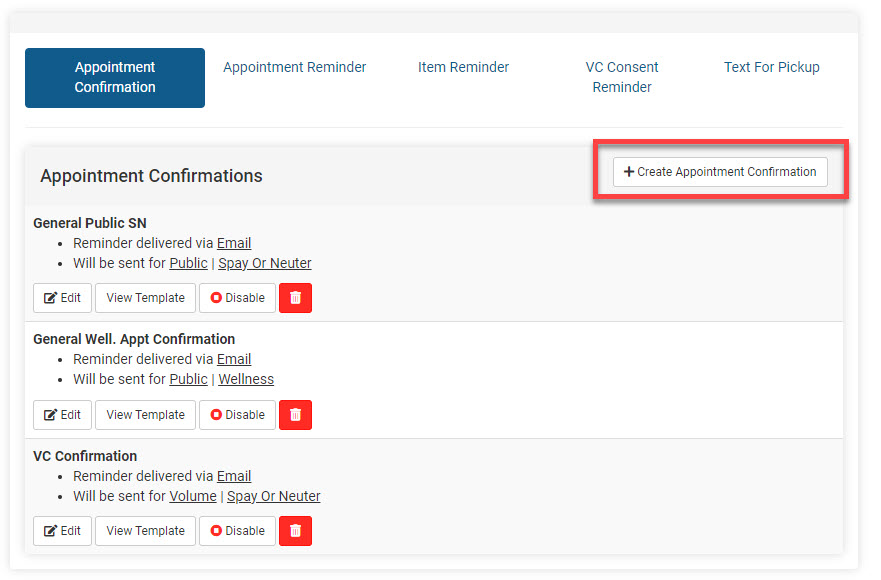Edit the General Public SN confirmation
Image resolution: width=881 pixels, height=580 pixels.
point(62,298)
